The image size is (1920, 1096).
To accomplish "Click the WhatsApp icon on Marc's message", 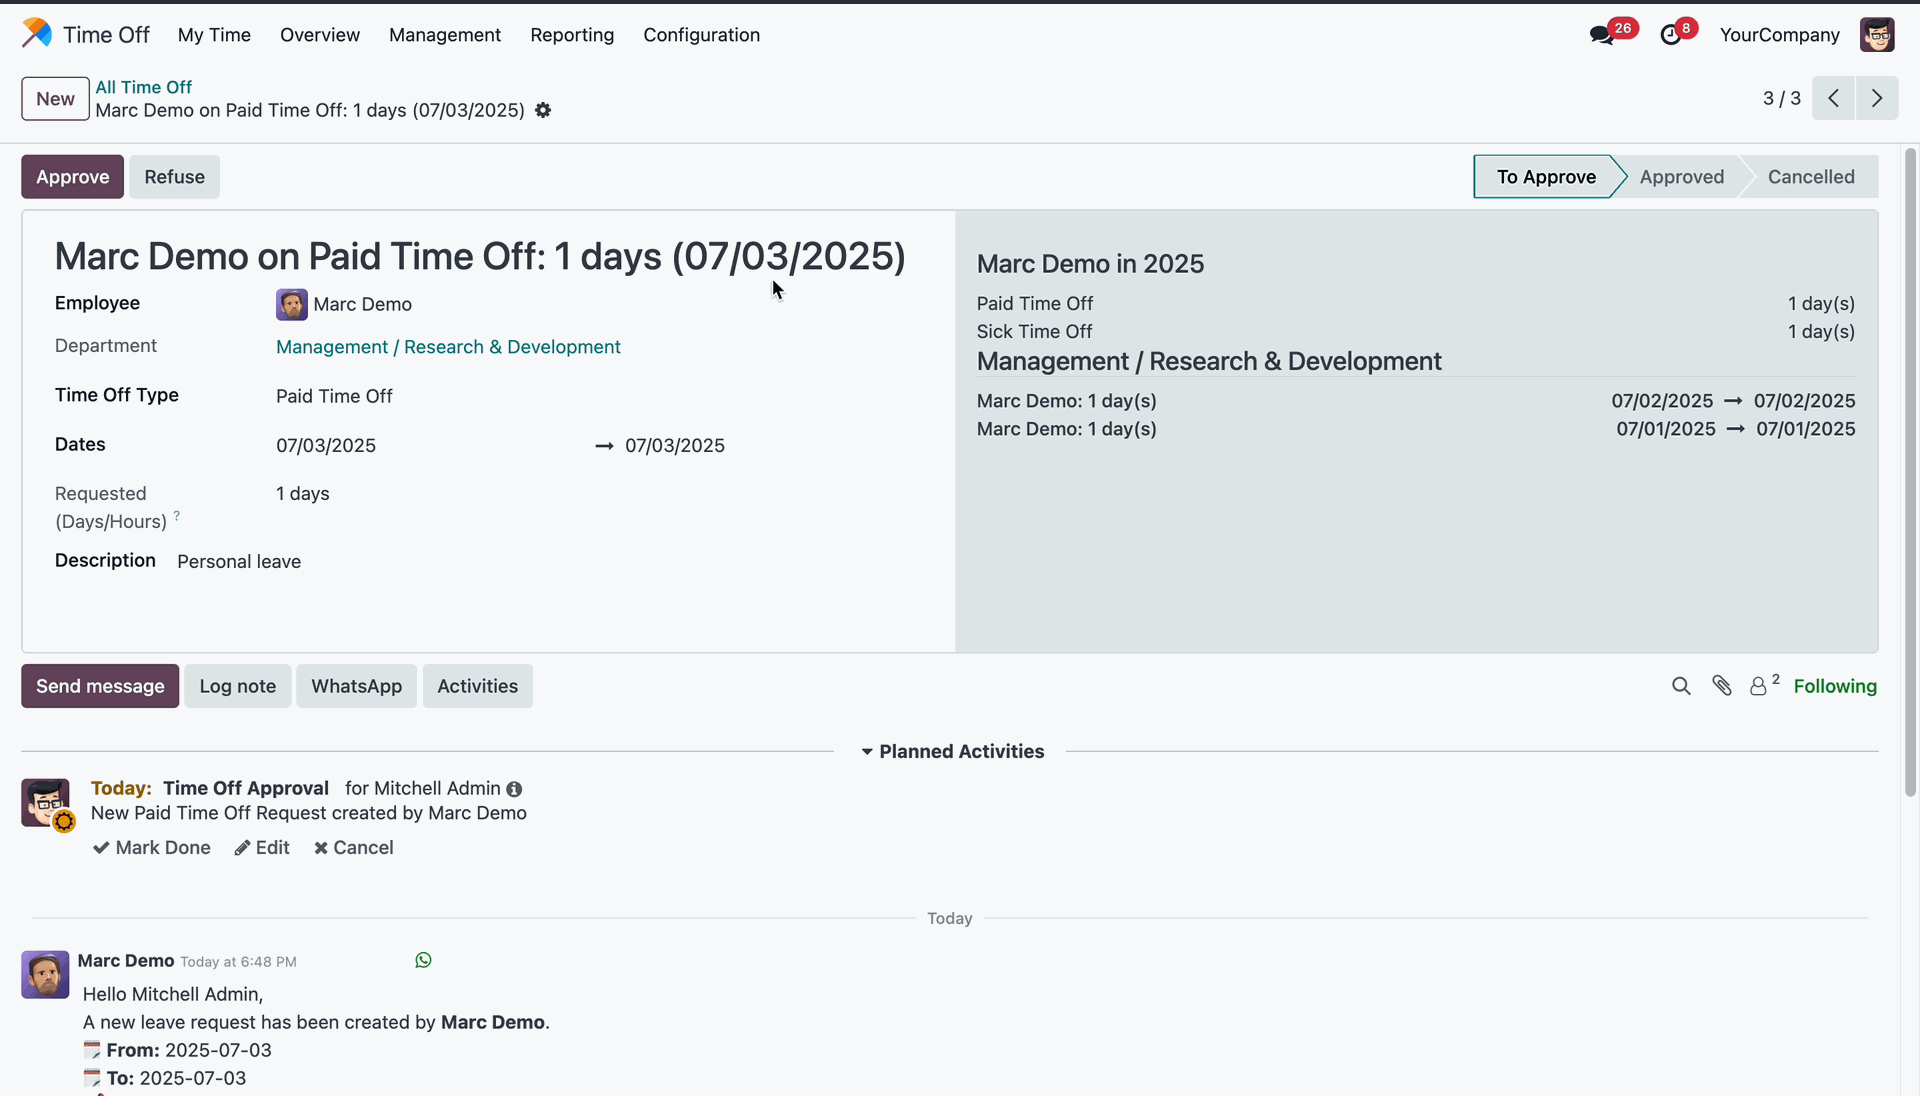I will tap(423, 960).
